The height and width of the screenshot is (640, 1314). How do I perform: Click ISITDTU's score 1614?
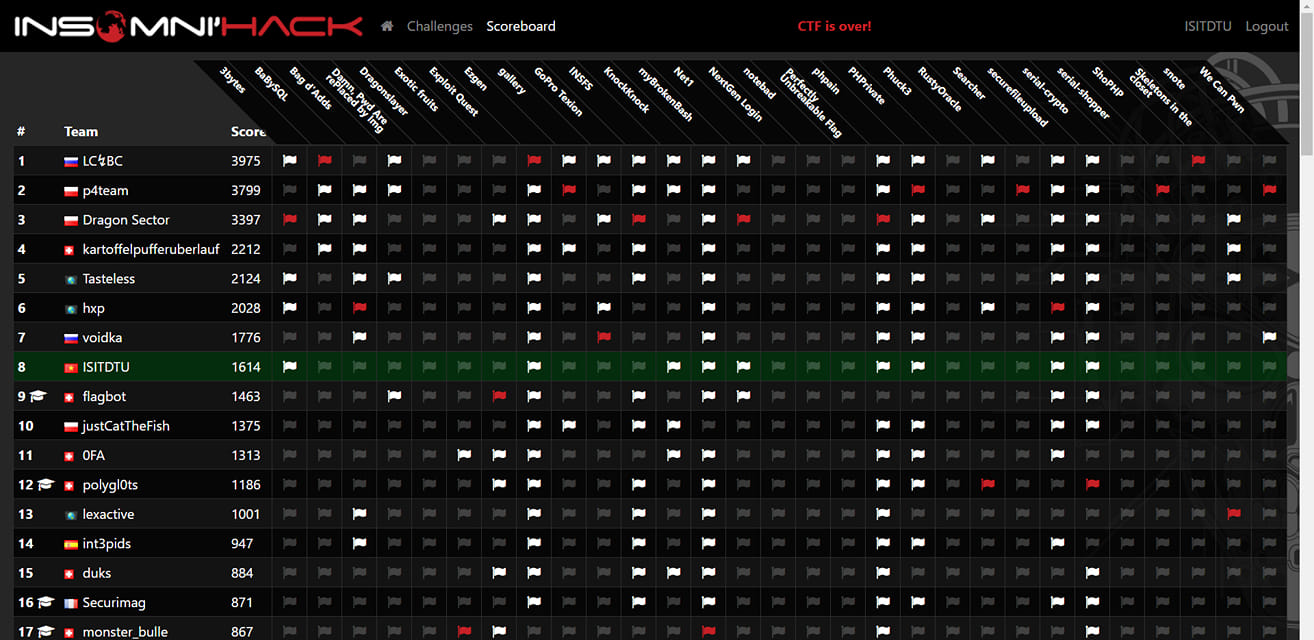pyautogui.click(x=246, y=367)
